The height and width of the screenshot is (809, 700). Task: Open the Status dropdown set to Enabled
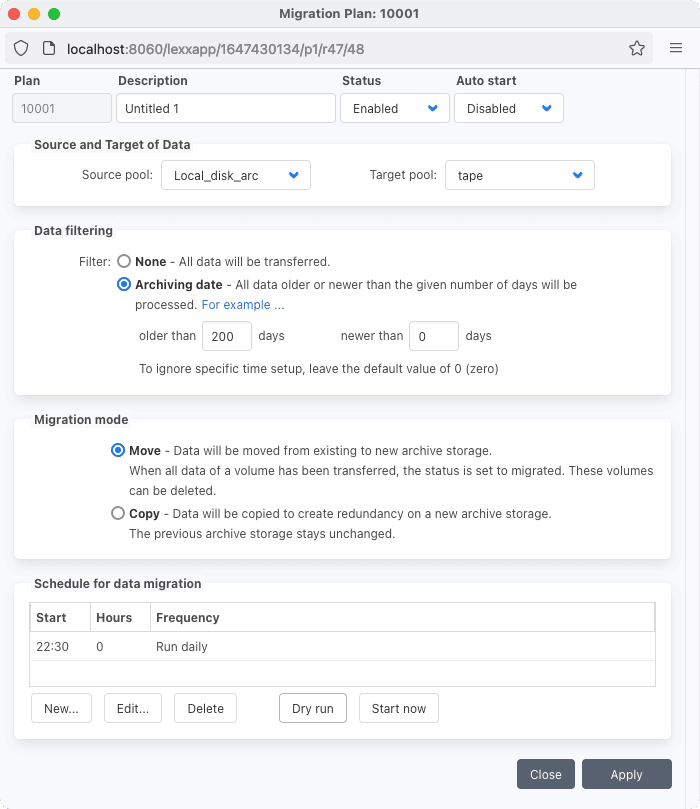coord(394,108)
